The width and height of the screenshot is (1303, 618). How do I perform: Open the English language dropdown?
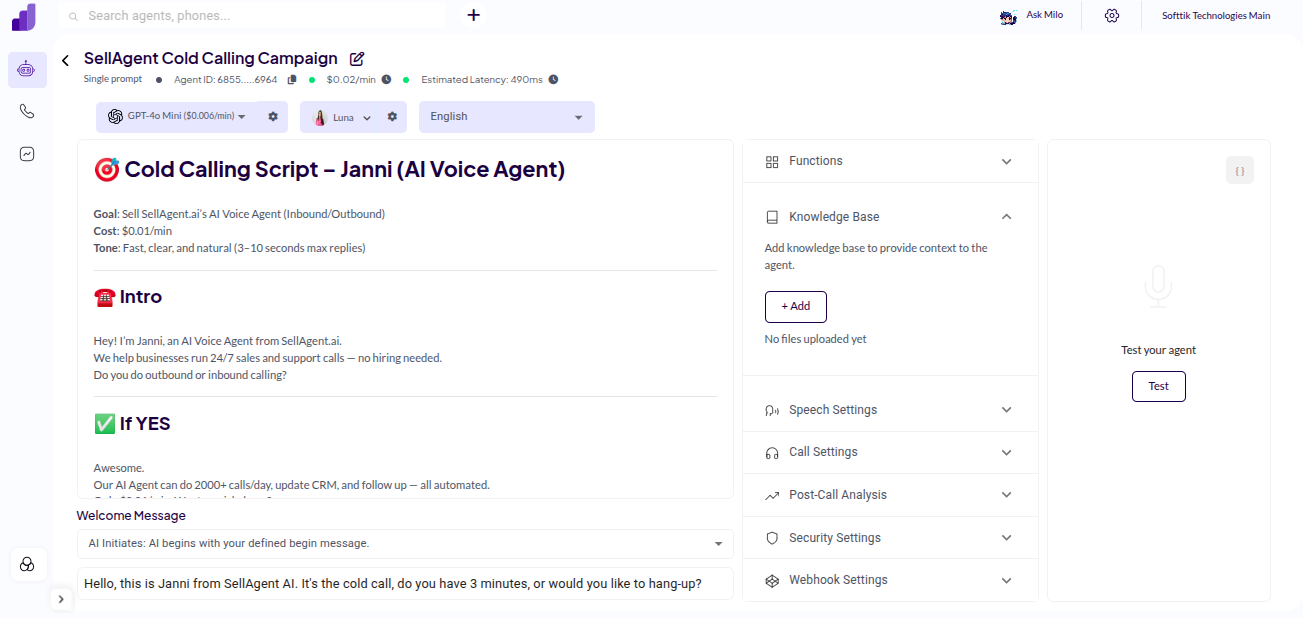tap(578, 116)
